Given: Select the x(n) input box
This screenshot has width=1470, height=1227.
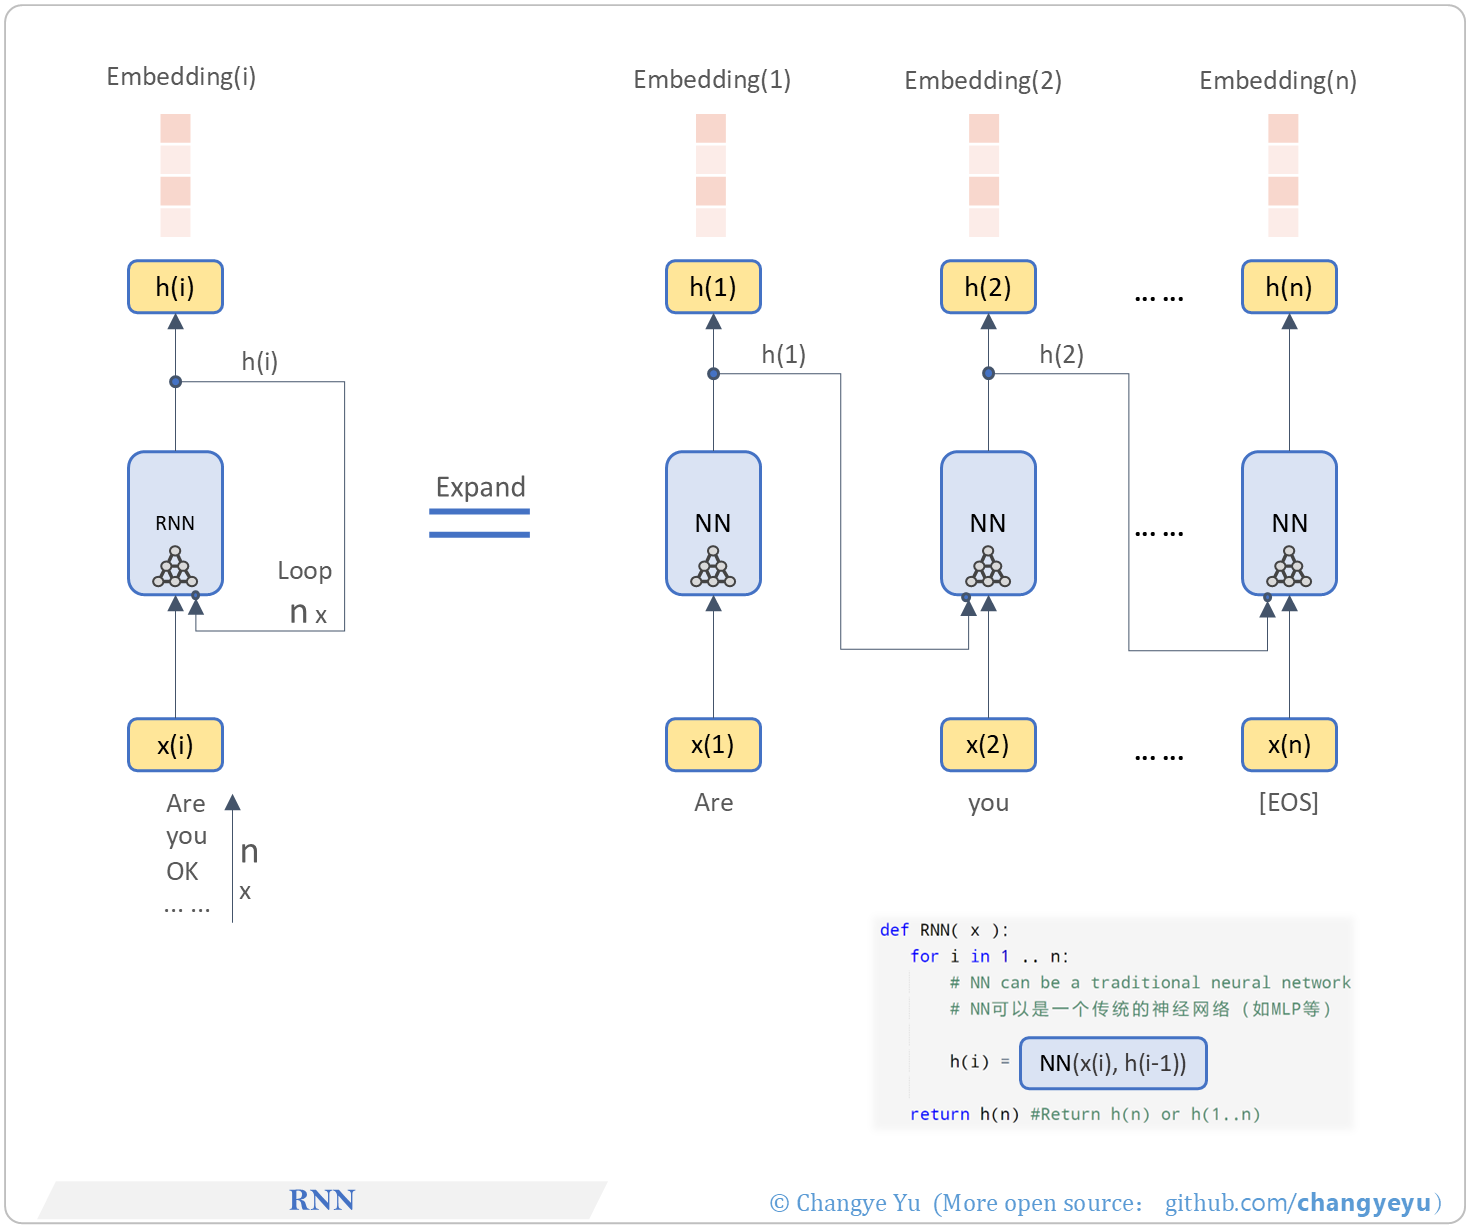Looking at the screenshot, I should click(1289, 745).
